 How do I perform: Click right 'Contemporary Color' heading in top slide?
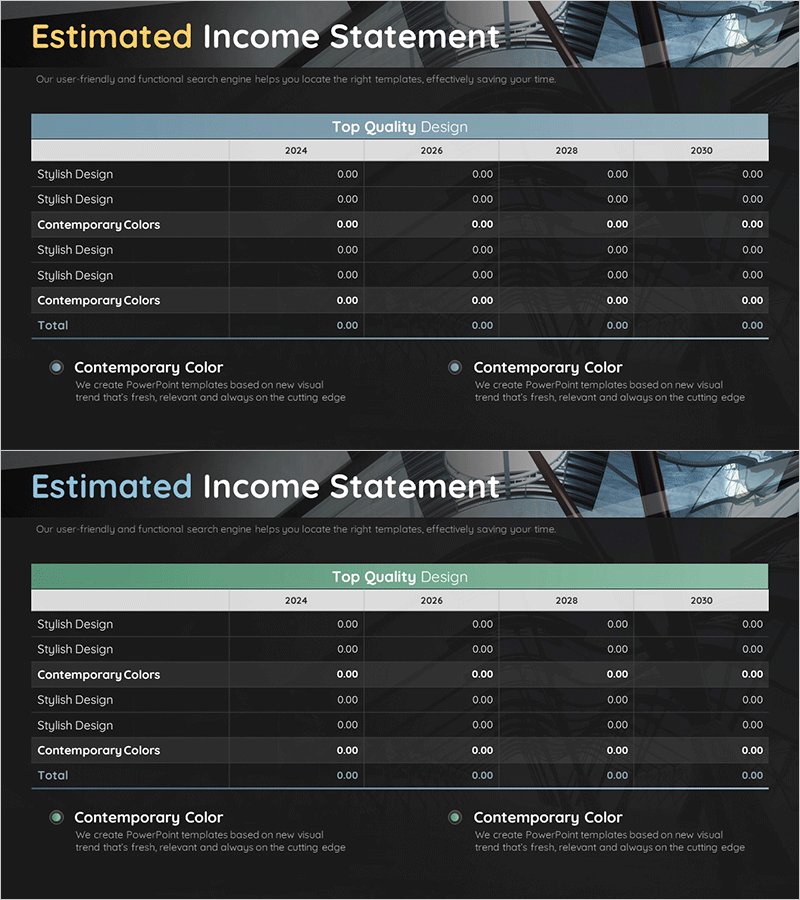click(547, 368)
